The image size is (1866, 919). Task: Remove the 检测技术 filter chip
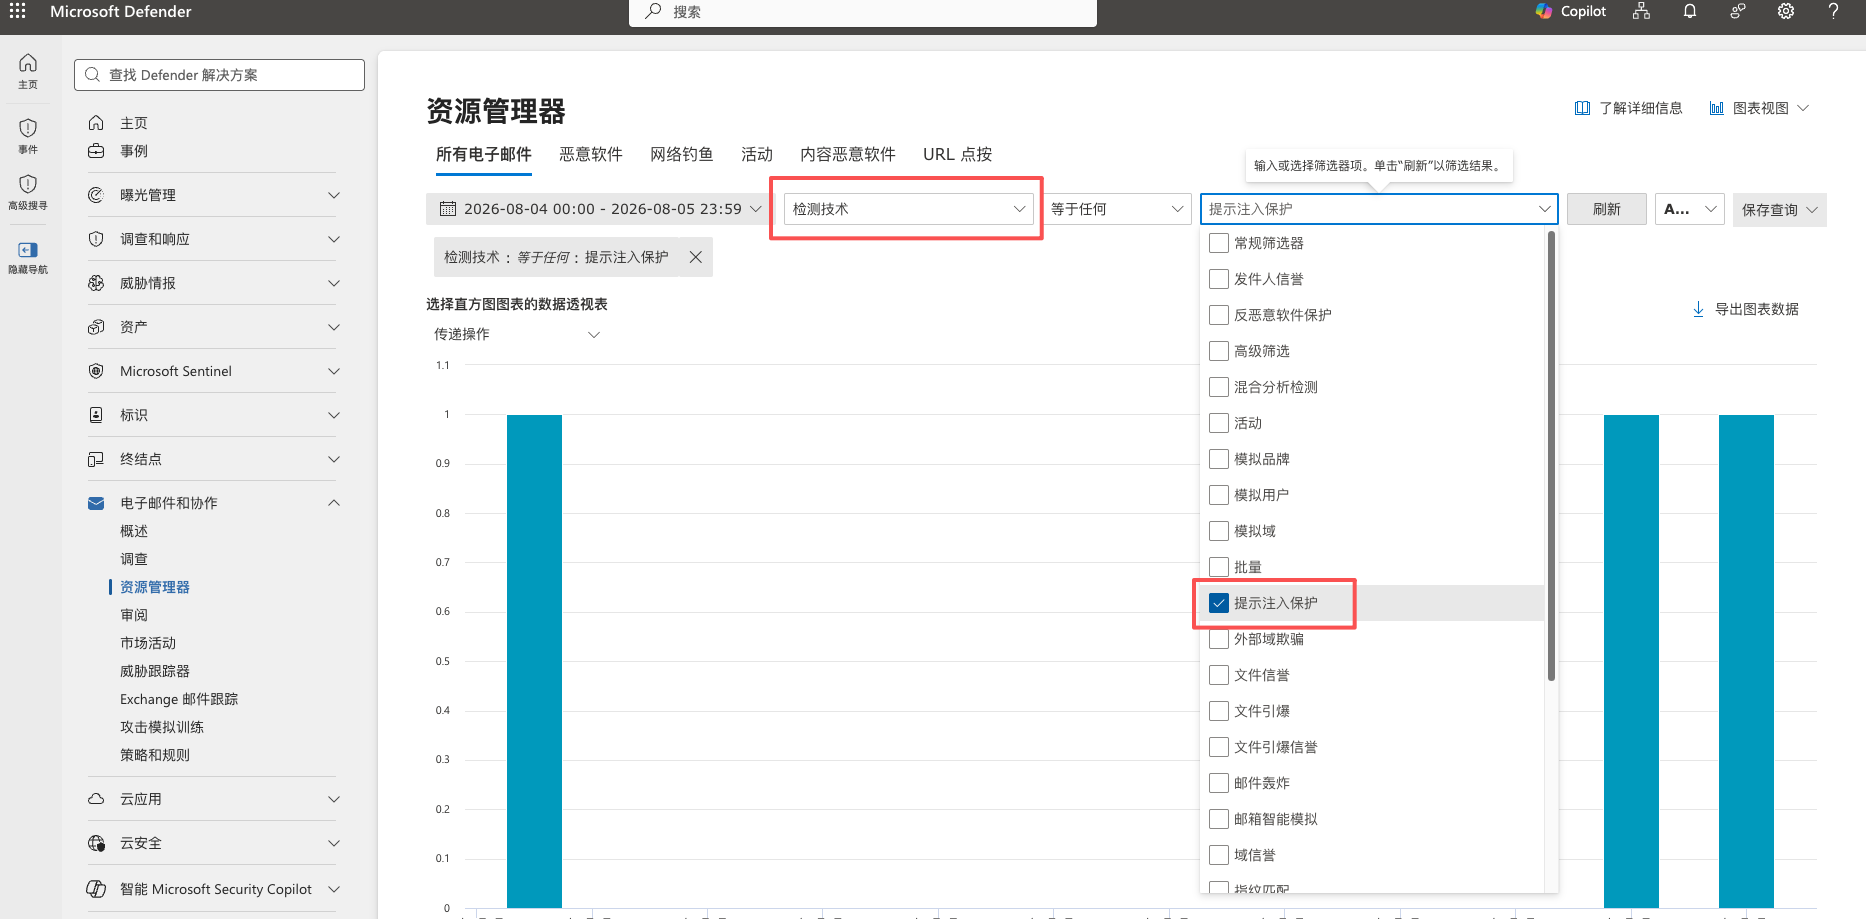[696, 257]
